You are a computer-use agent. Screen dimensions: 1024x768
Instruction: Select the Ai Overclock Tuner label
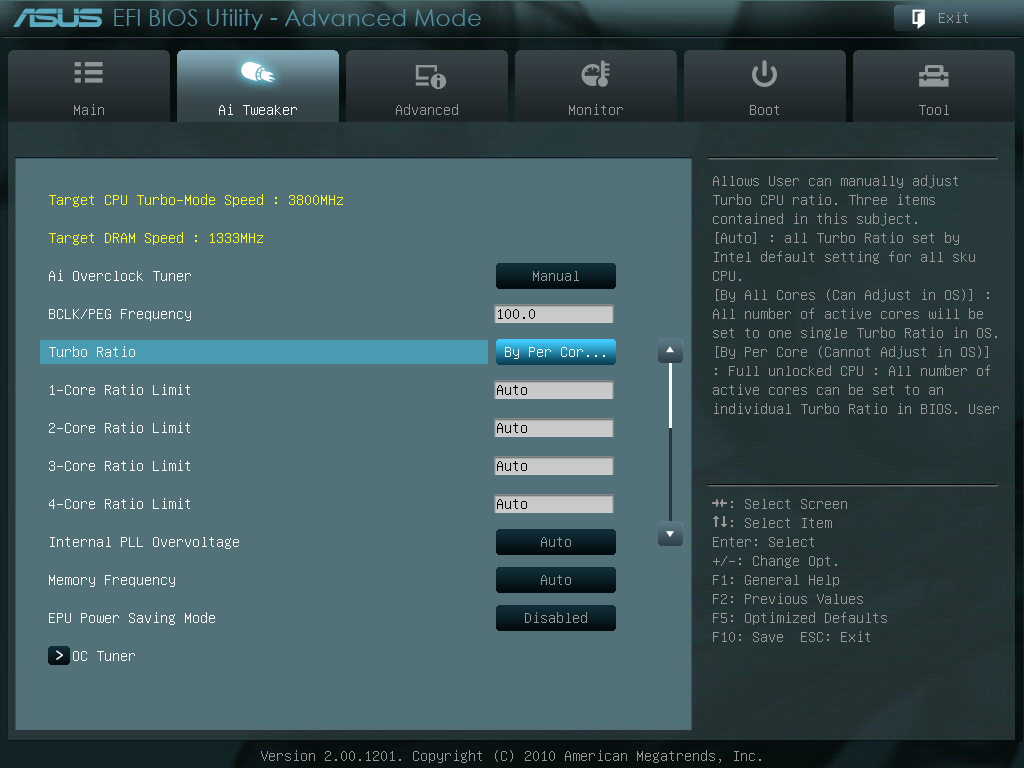pos(120,276)
